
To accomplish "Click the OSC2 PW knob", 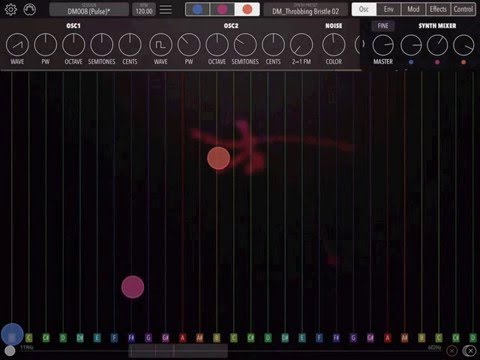I will [x=189, y=45].
